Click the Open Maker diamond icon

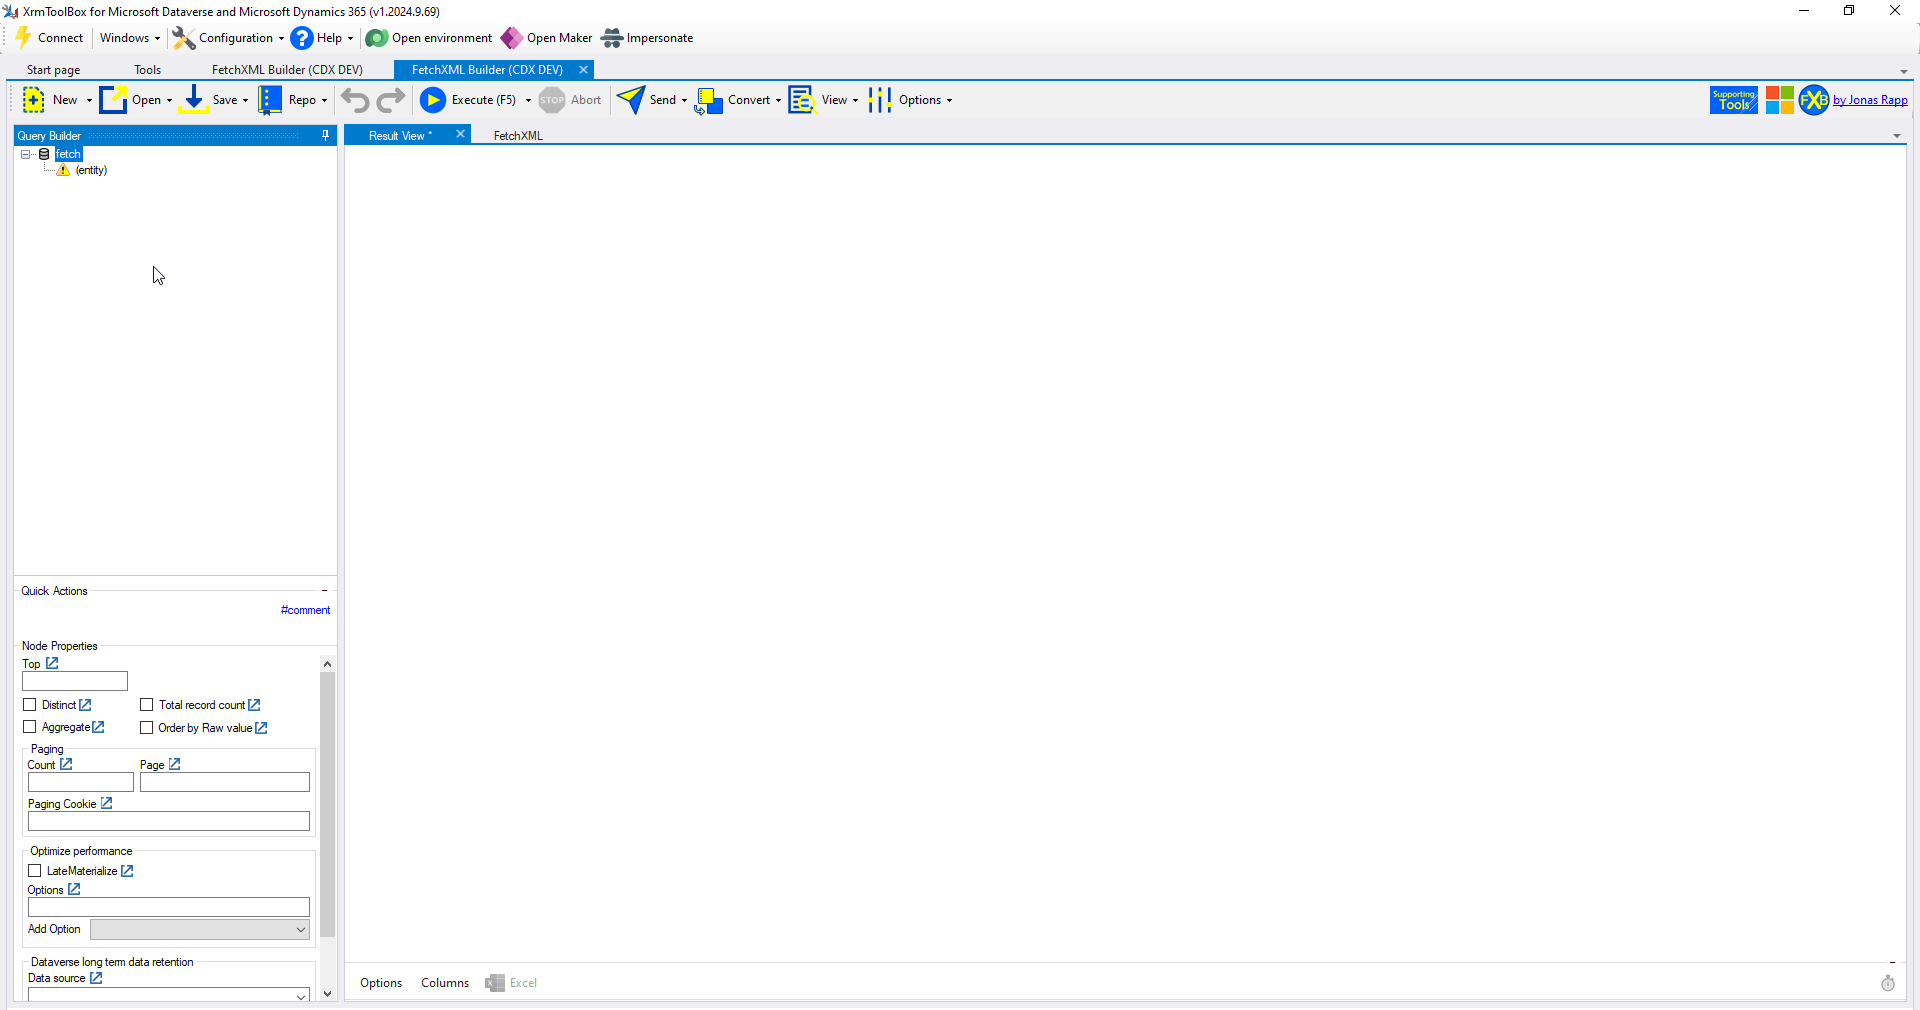coord(511,38)
